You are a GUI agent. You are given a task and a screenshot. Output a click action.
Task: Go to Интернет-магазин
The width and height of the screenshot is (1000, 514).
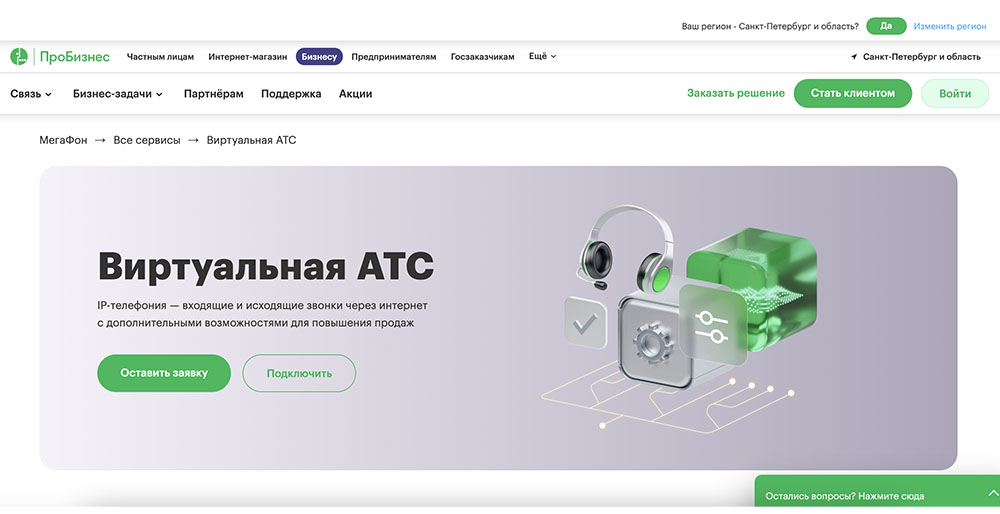click(x=247, y=57)
